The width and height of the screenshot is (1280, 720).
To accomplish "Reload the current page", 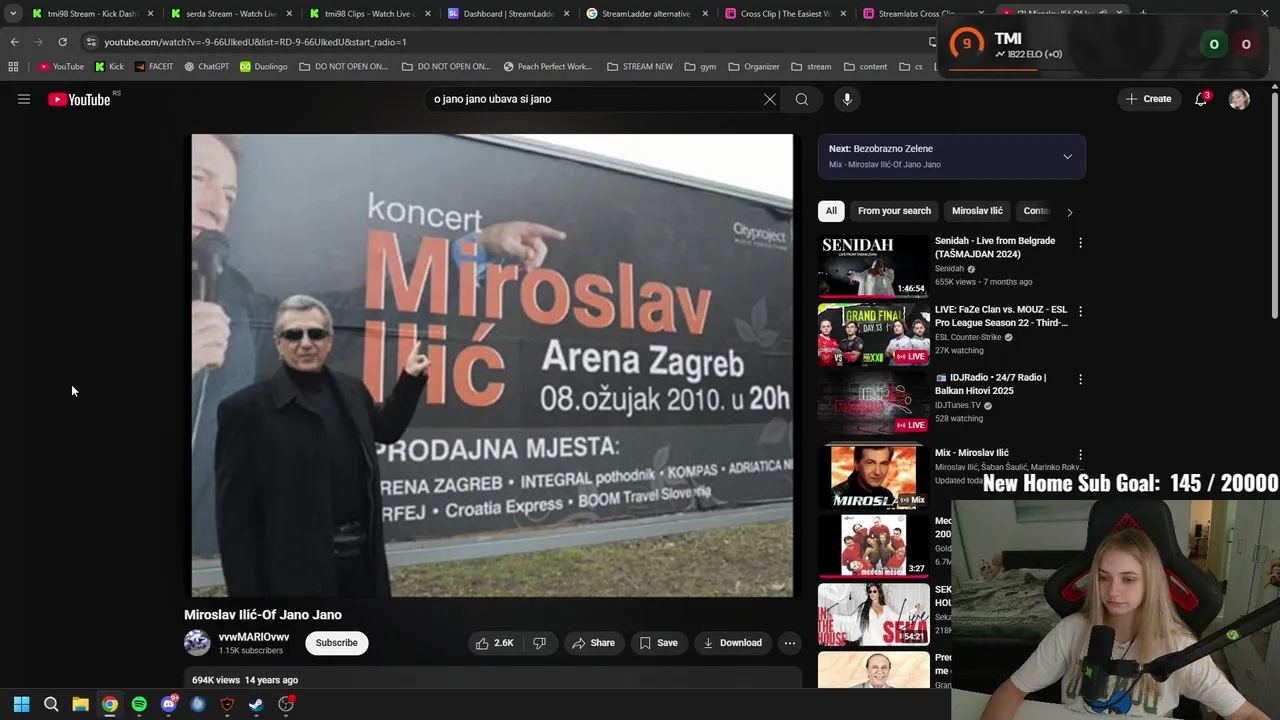I will [x=62, y=42].
